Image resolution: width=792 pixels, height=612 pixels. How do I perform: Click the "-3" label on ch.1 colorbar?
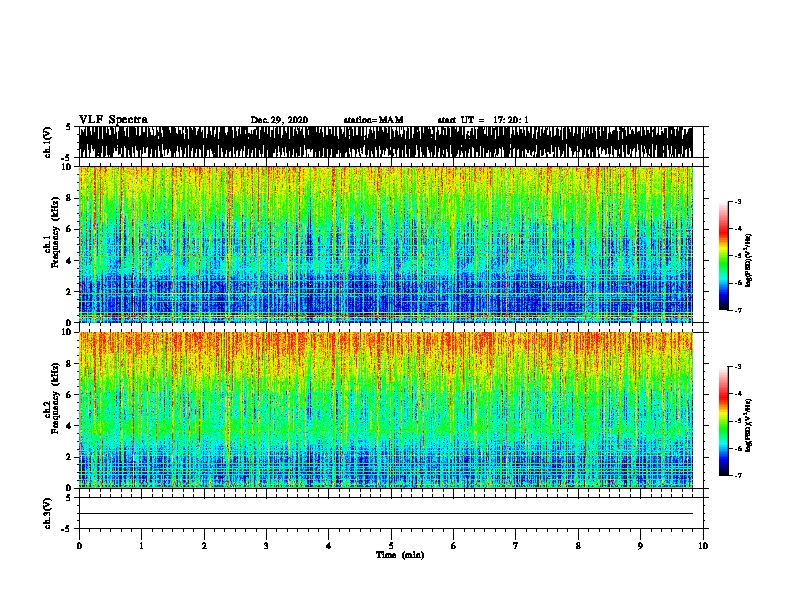click(x=737, y=201)
